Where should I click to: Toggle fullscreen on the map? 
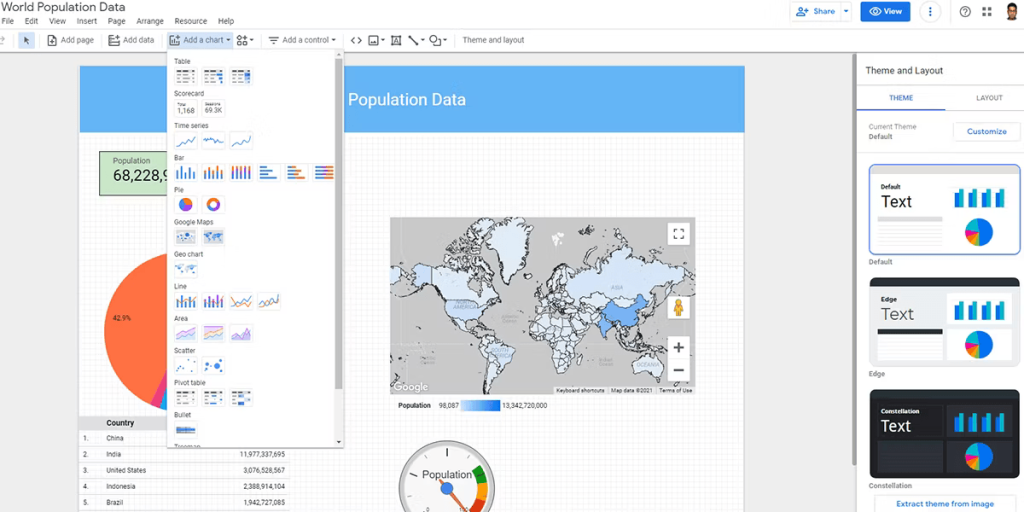tap(679, 234)
